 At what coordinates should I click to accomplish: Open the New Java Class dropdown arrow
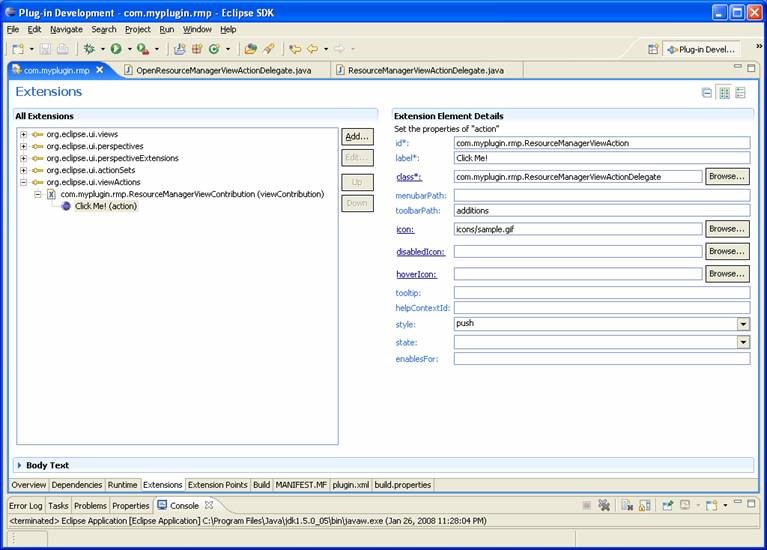[x=227, y=49]
